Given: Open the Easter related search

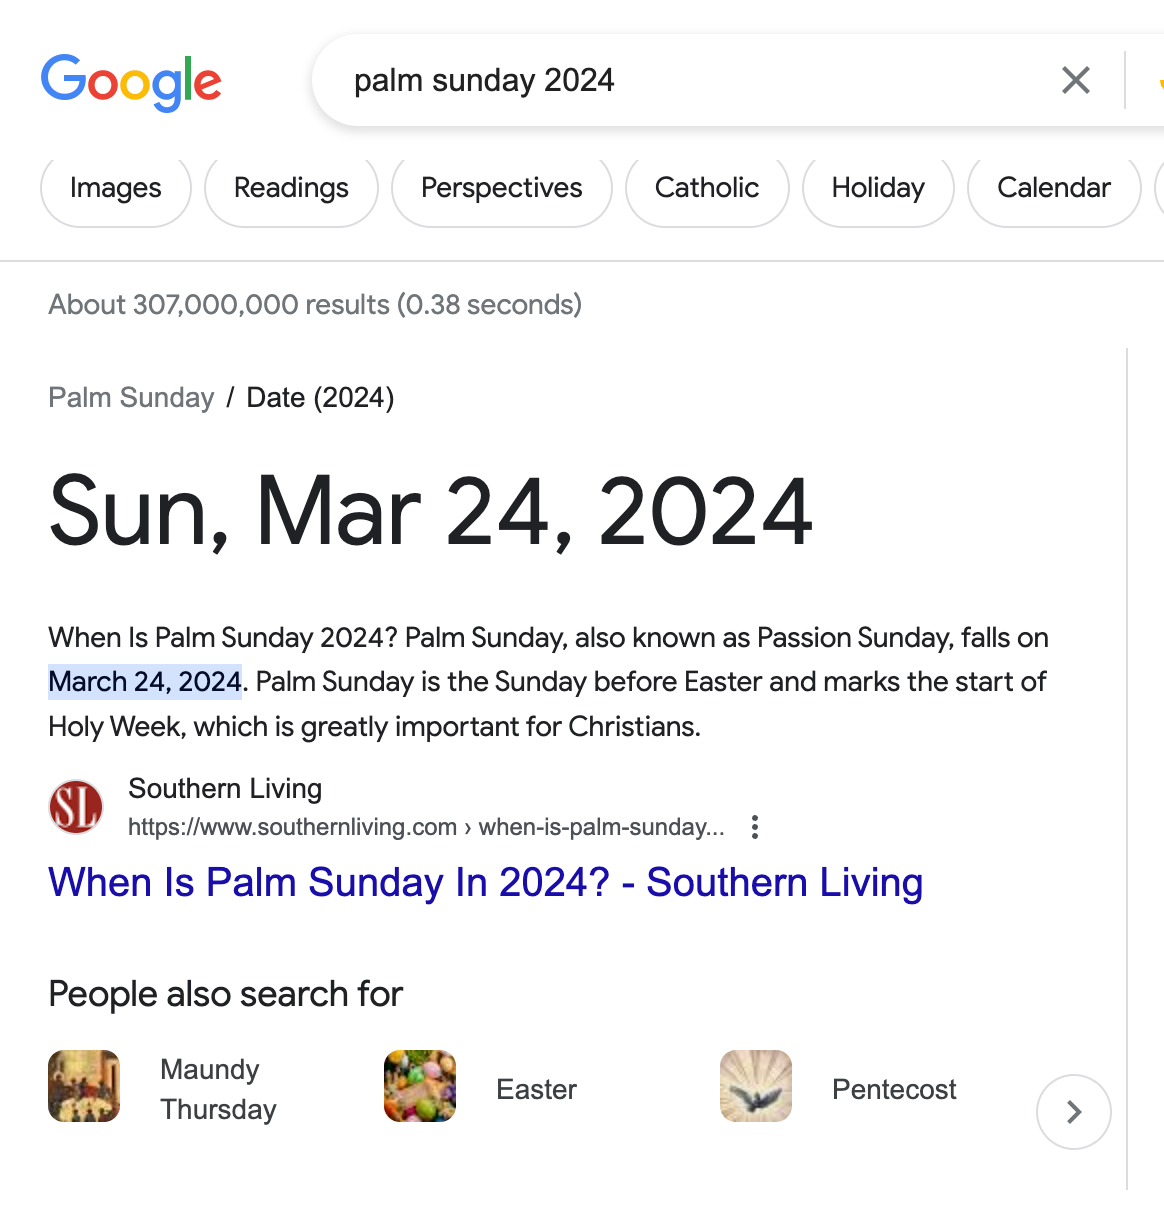Looking at the screenshot, I should tap(536, 1089).
